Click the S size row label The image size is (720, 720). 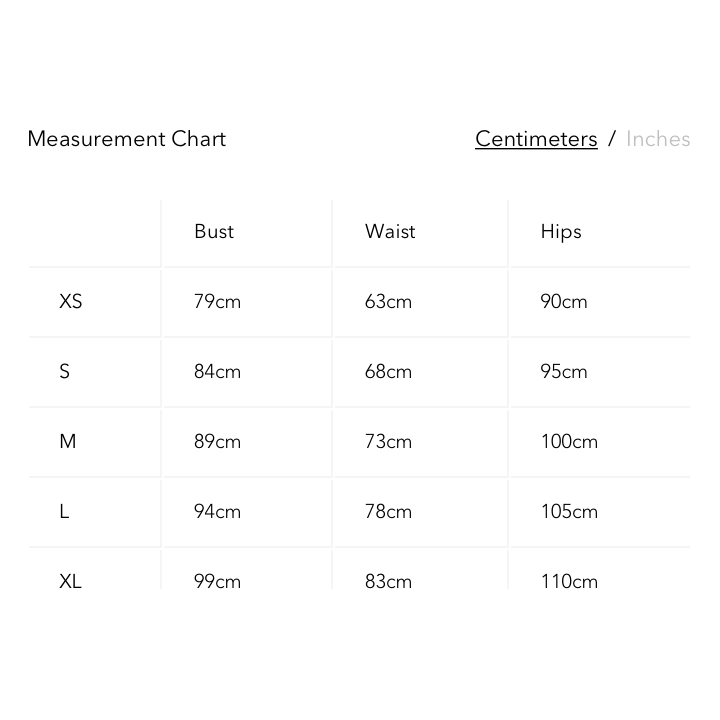(x=65, y=371)
